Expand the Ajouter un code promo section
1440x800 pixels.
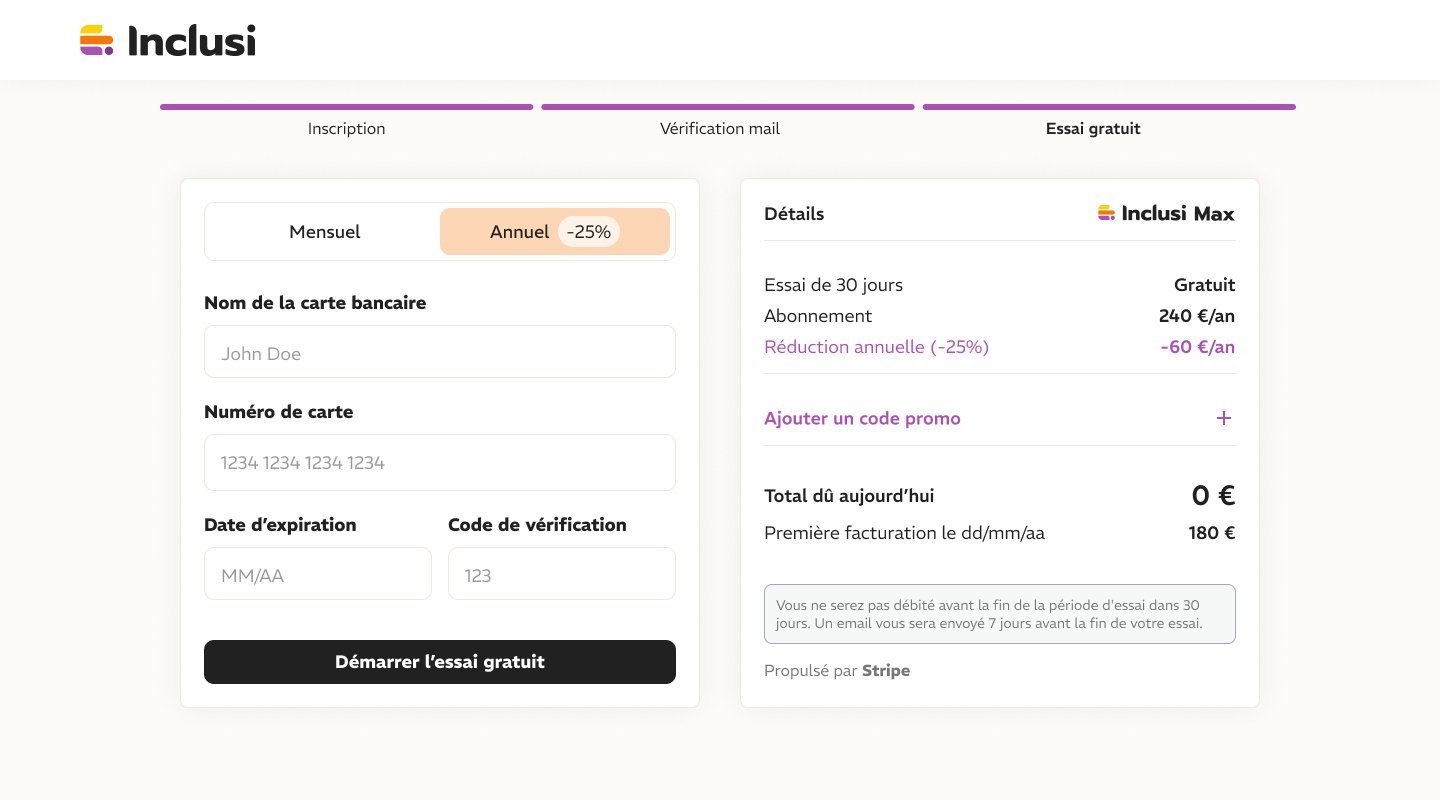(x=862, y=418)
